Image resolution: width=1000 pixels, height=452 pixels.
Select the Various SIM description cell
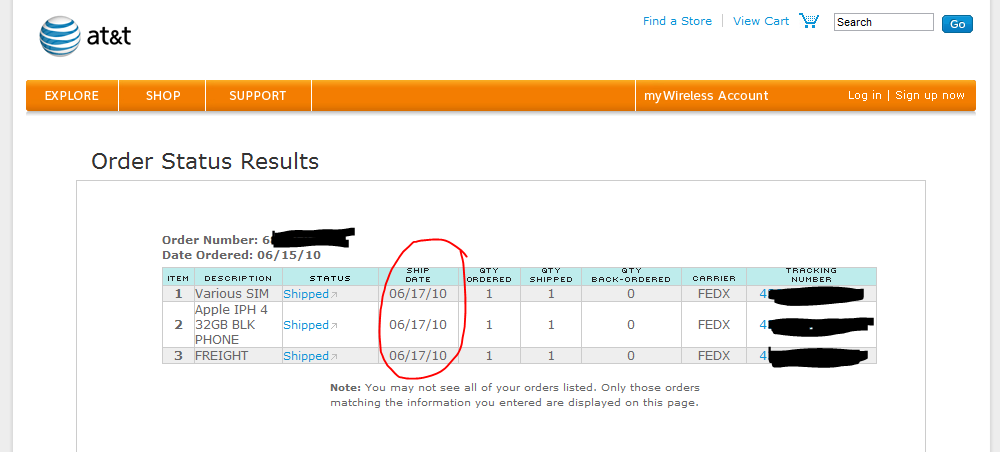(x=239, y=294)
